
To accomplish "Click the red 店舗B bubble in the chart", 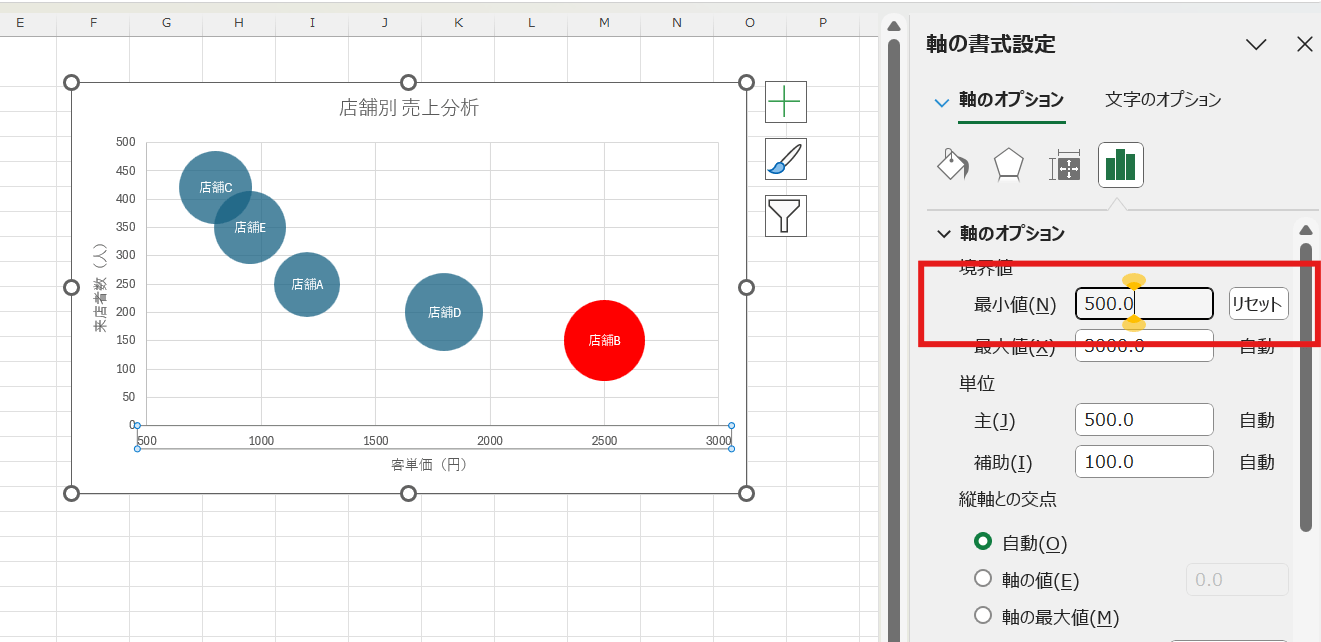I will pyautogui.click(x=604, y=340).
